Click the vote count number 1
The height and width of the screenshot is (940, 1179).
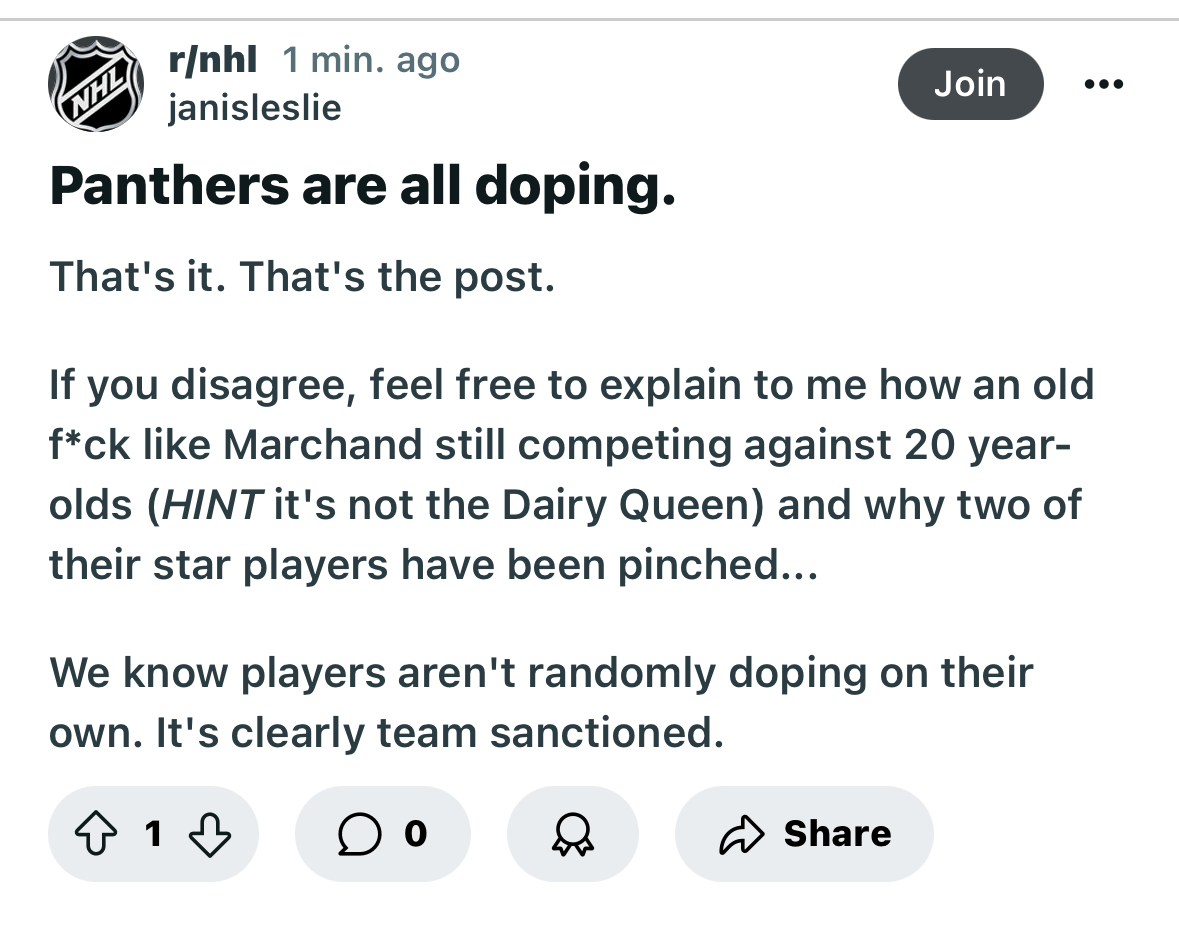[x=153, y=834]
